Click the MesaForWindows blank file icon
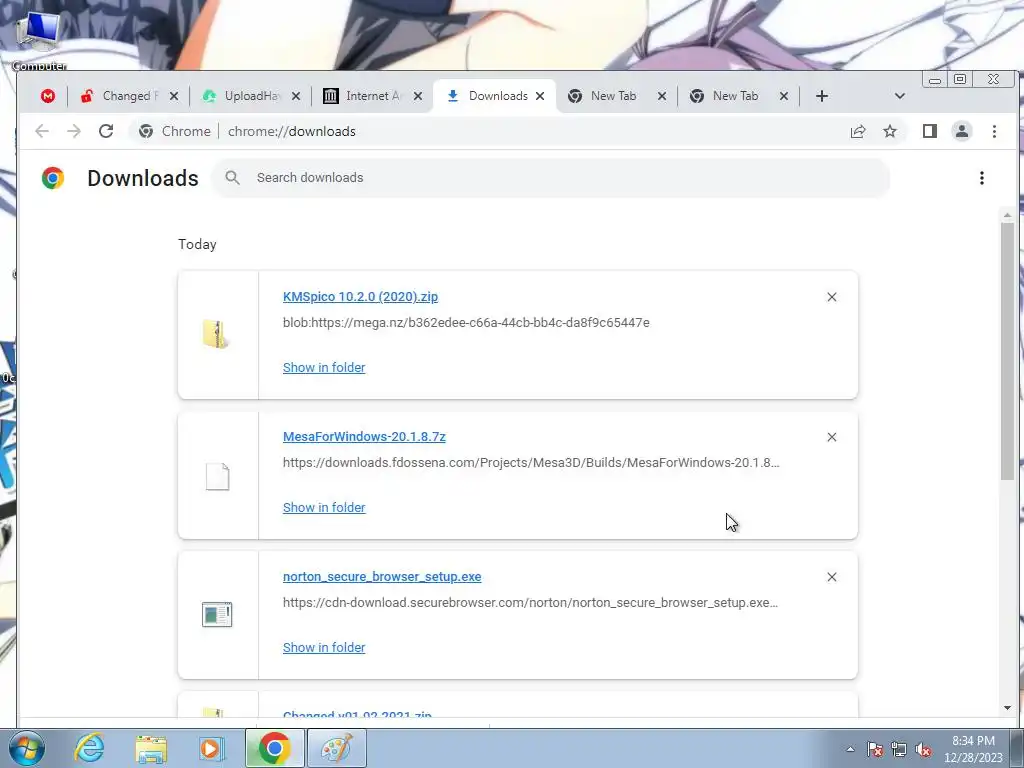1024x768 pixels. 217,477
